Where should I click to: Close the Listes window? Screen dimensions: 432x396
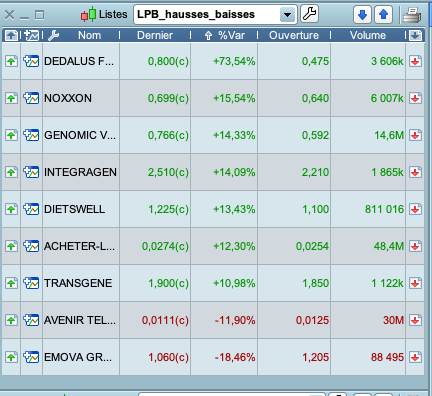click(x=10, y=15)
